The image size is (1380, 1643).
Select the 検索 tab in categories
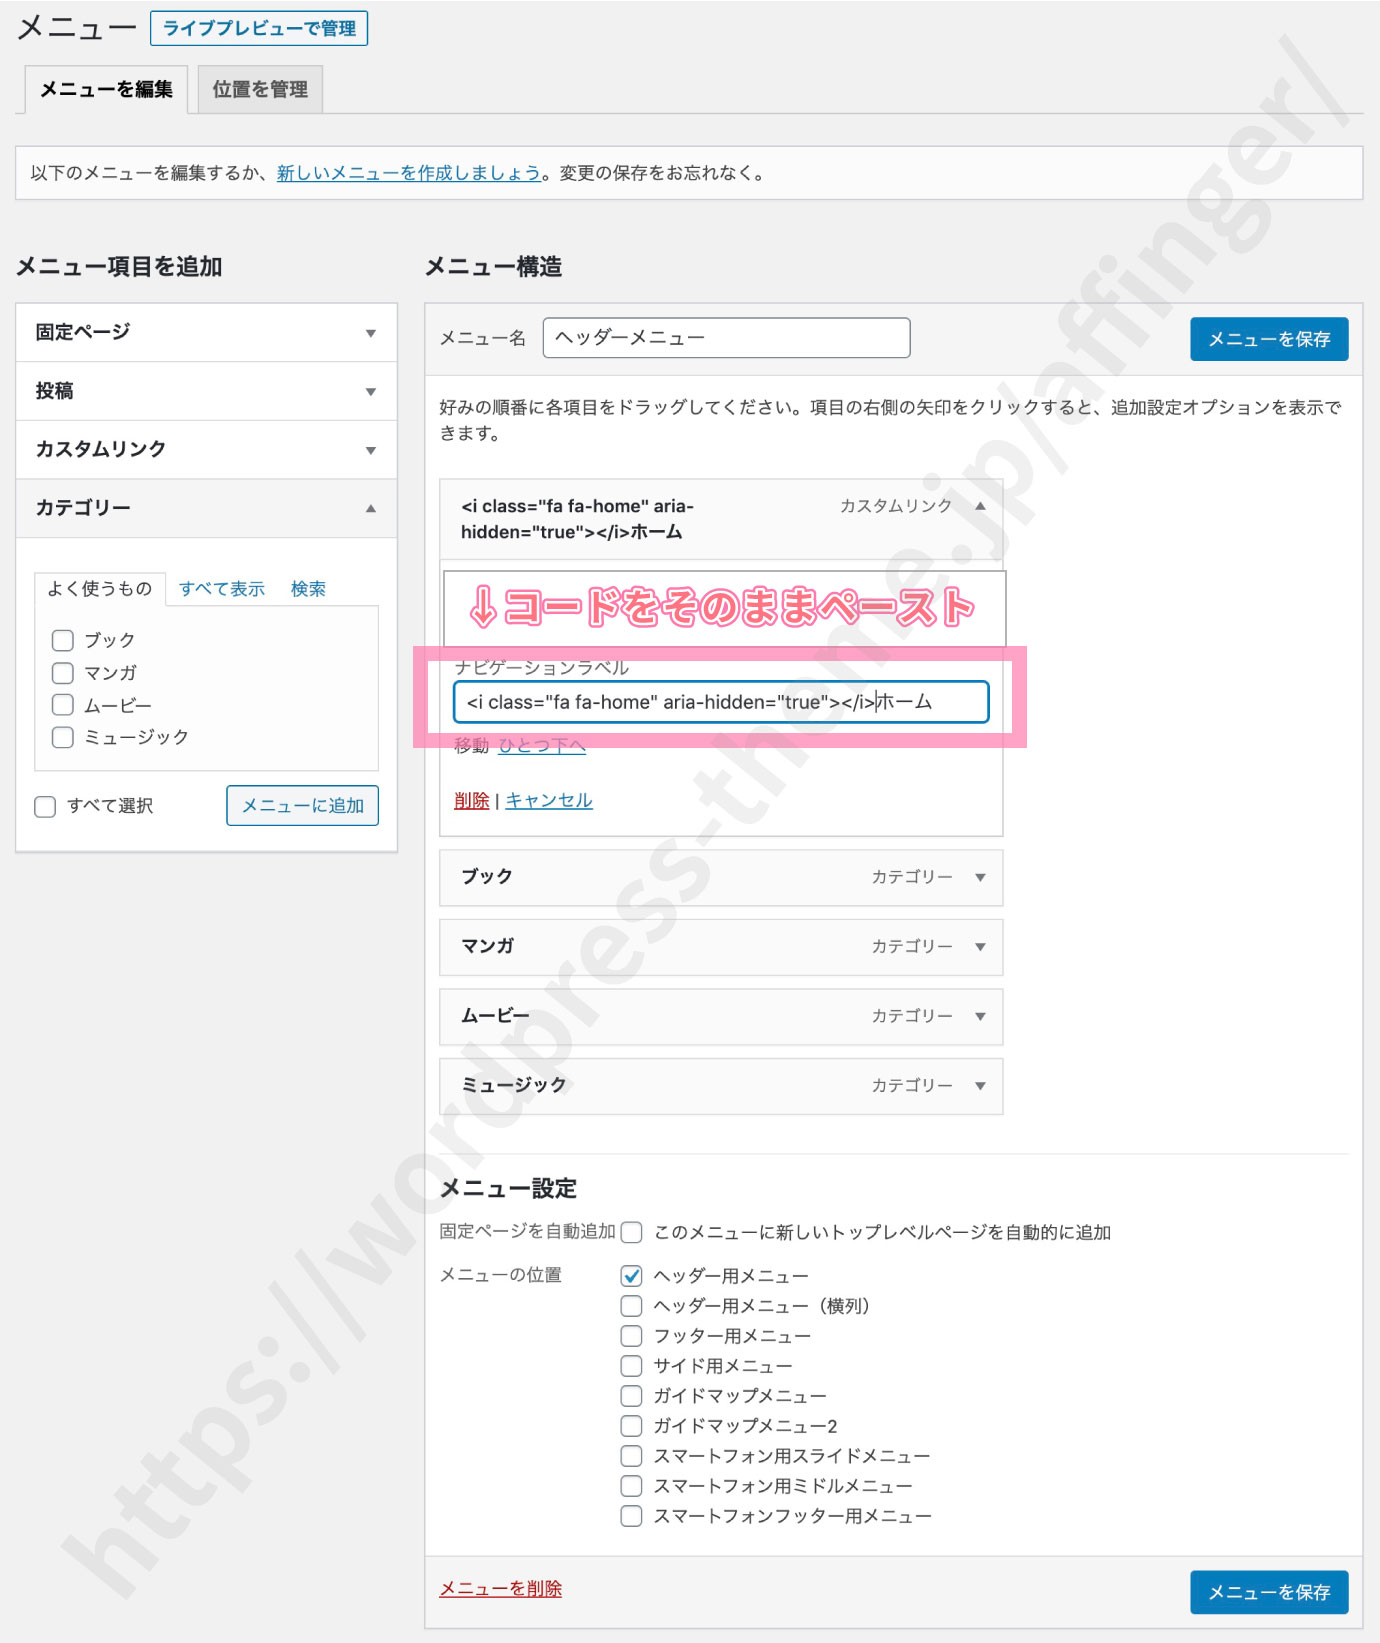click(308, 589)
